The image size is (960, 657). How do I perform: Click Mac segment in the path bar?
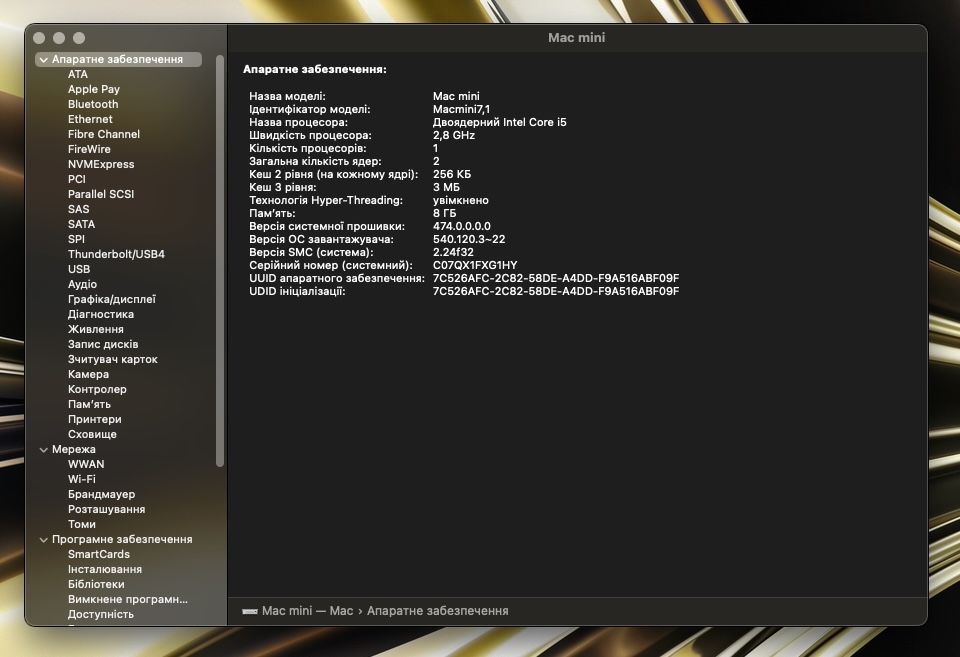pyautogui.click(x=341, y=611)
